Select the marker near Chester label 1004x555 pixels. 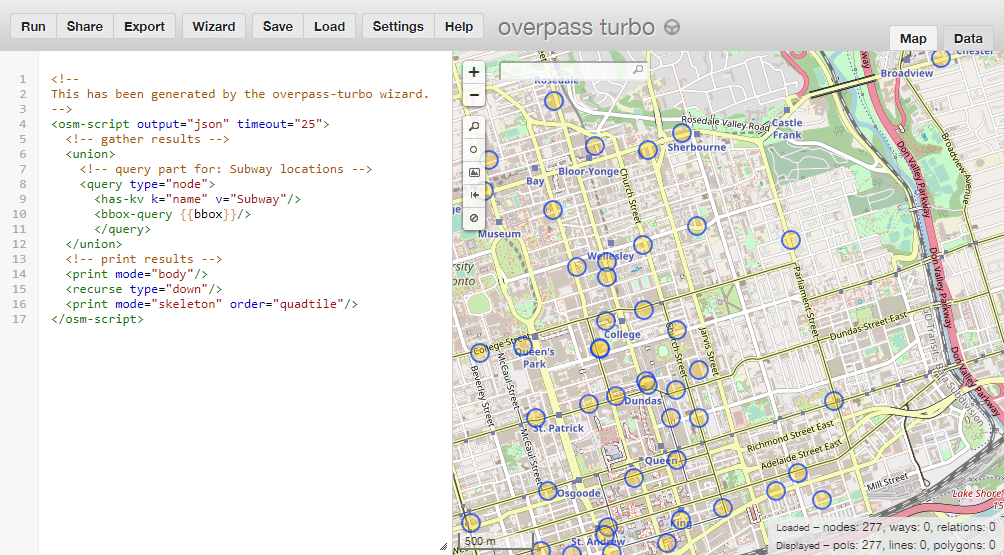[940, 58]
